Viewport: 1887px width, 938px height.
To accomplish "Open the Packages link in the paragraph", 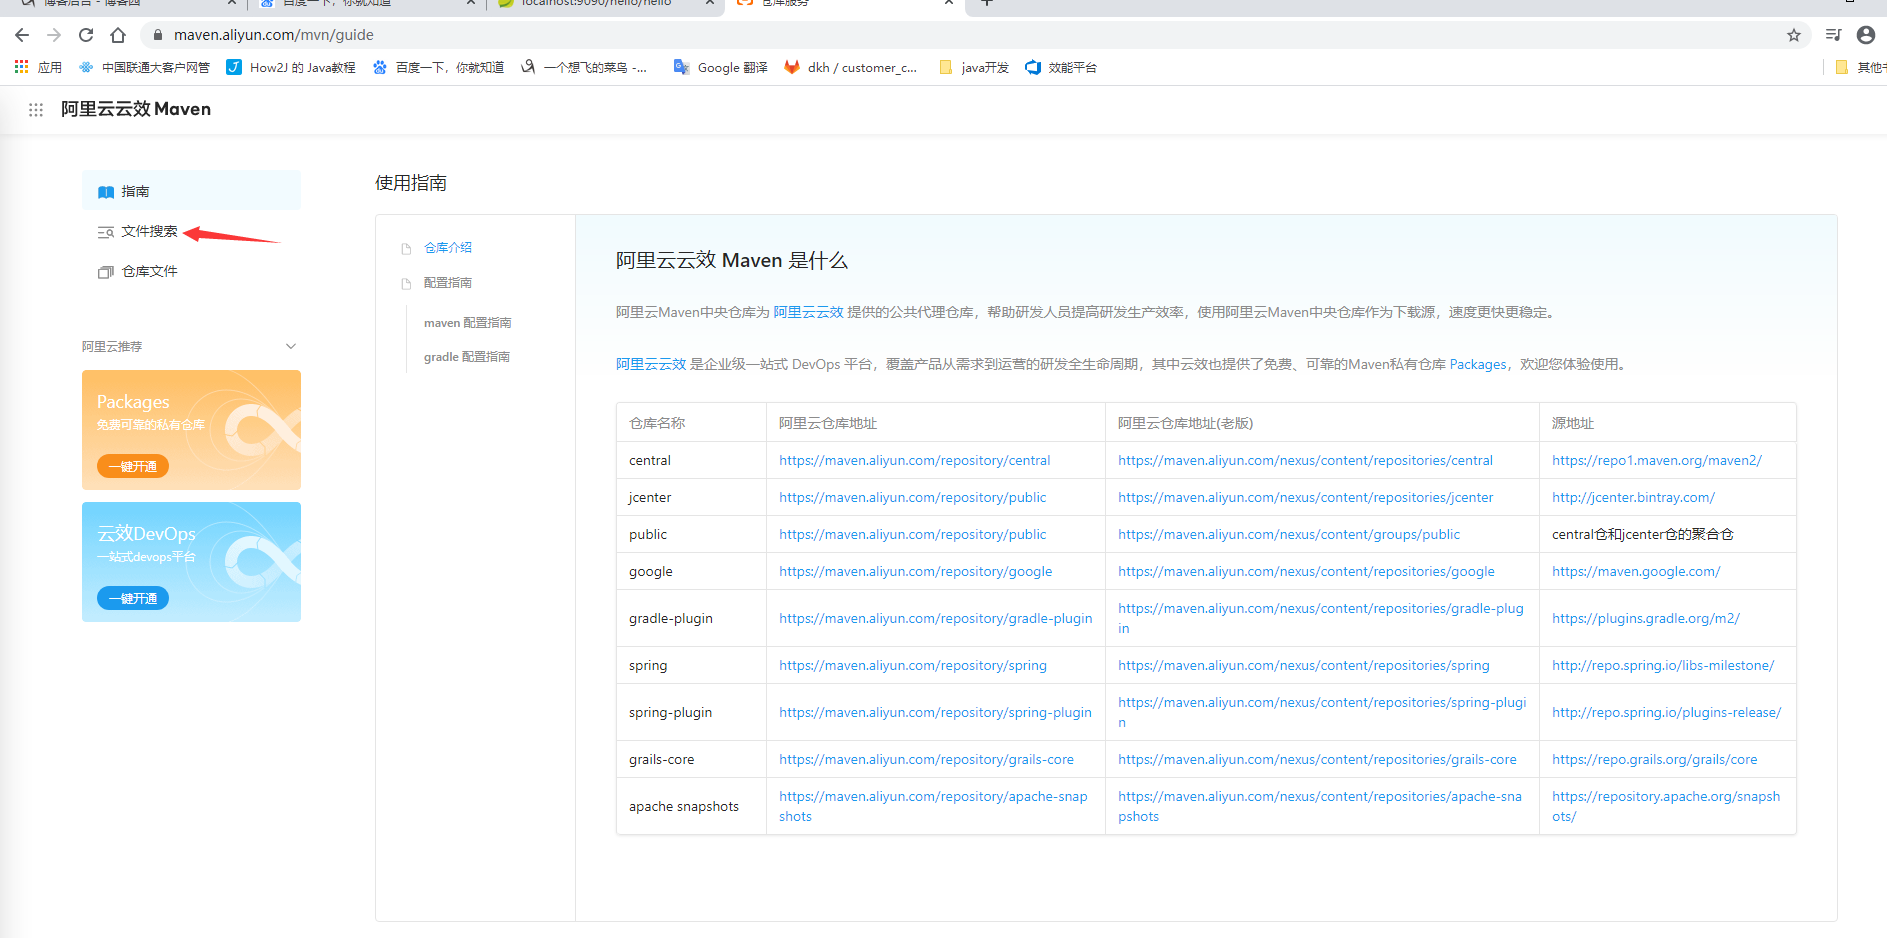I will click(x=1478, y=364).
